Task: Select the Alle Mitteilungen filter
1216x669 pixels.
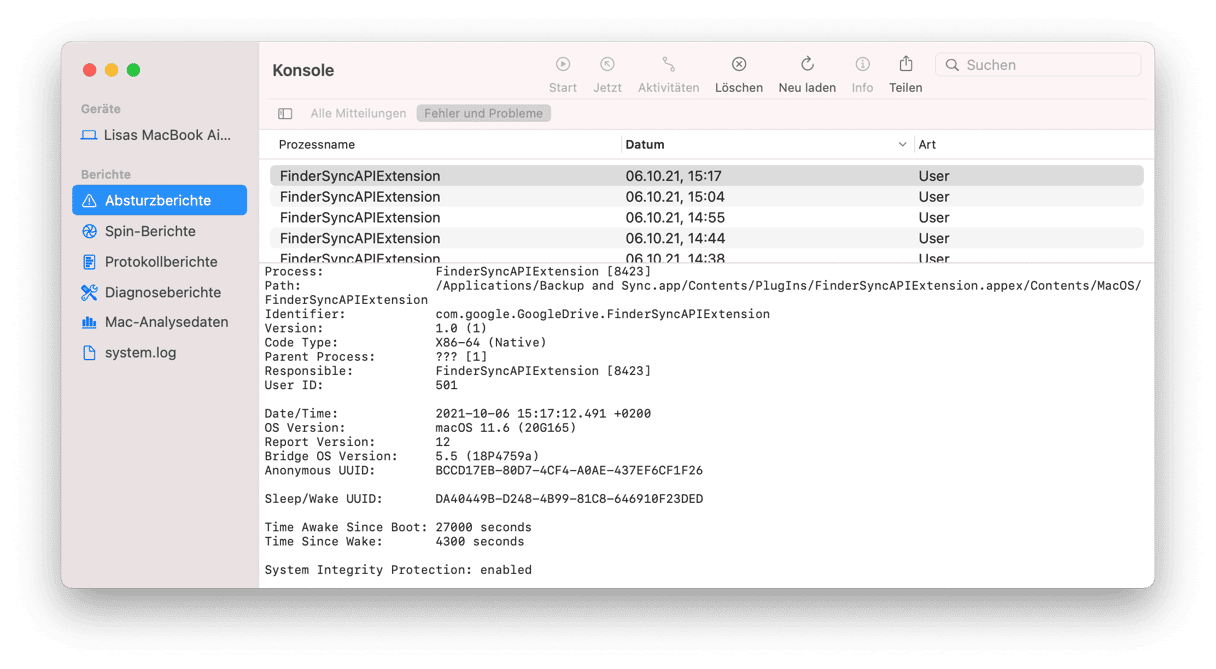Action: click(358, 114)
